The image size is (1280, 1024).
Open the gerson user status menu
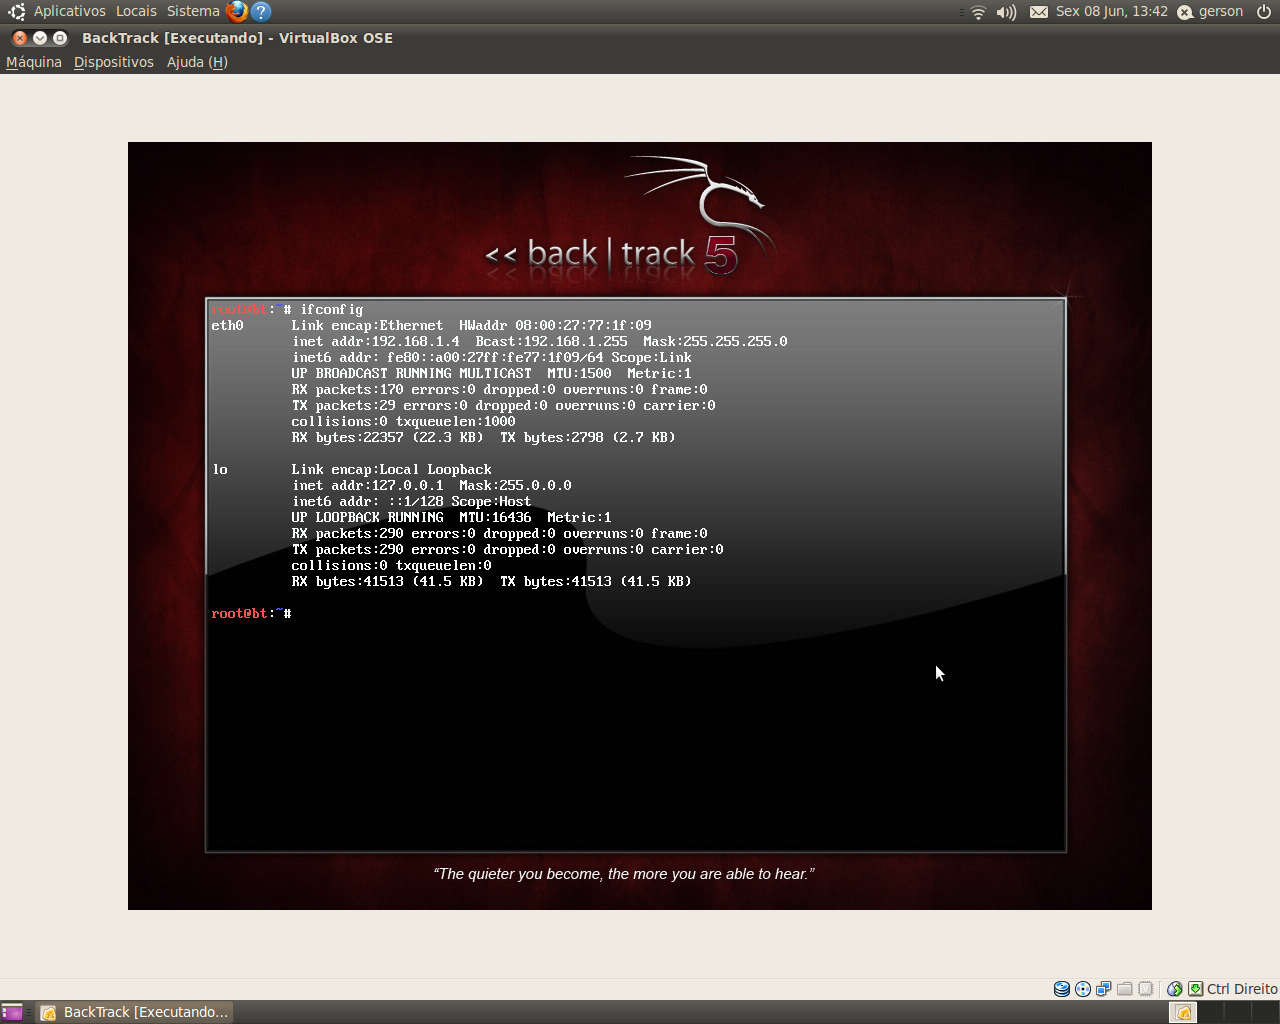1210,12
